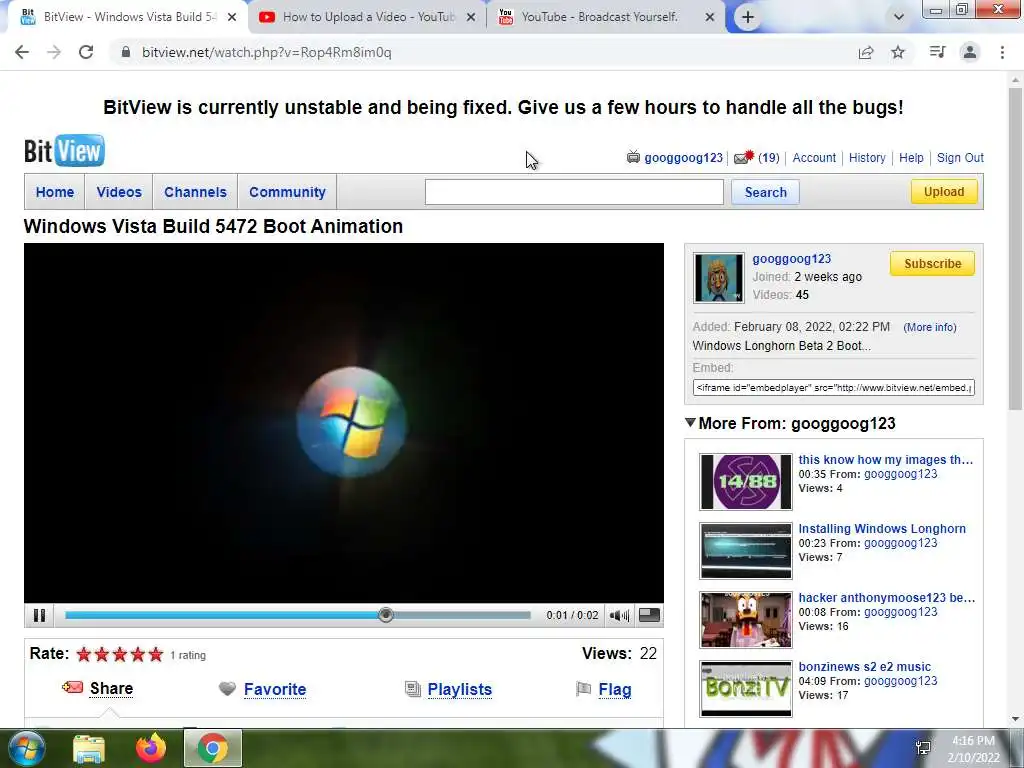Viewport: 1024px width, 768px height.
Task: Open the Installing Windows Longhorn thumbnail
Action: [746, 551]
